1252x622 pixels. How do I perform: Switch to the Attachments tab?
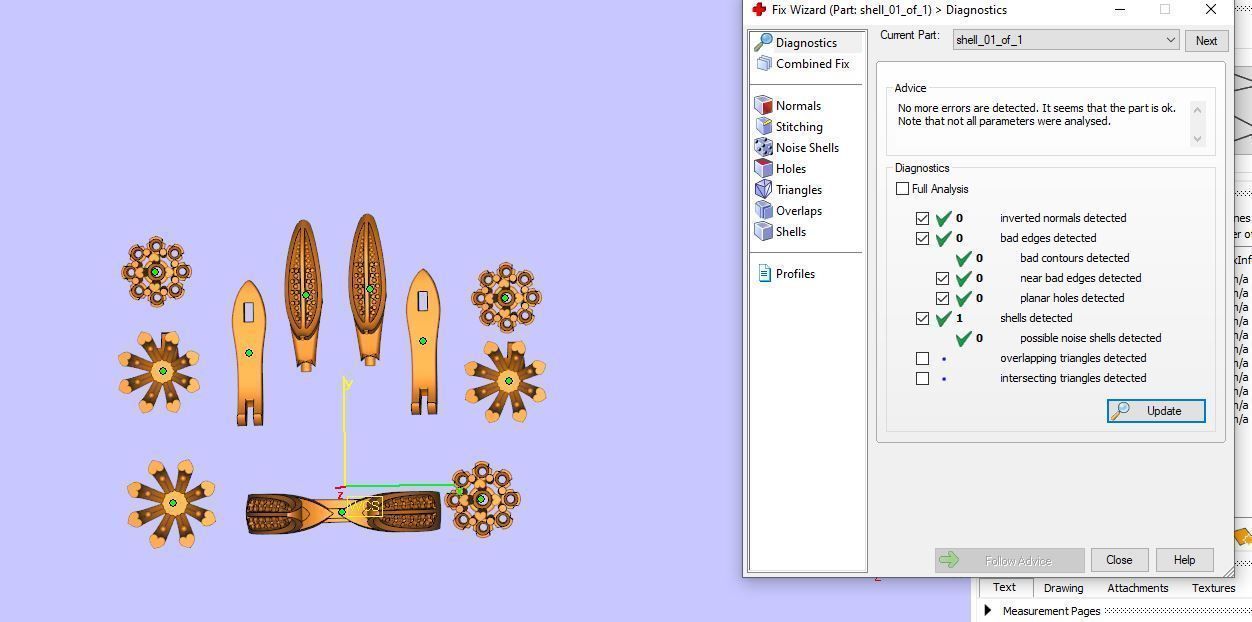tap(1137, 588)
